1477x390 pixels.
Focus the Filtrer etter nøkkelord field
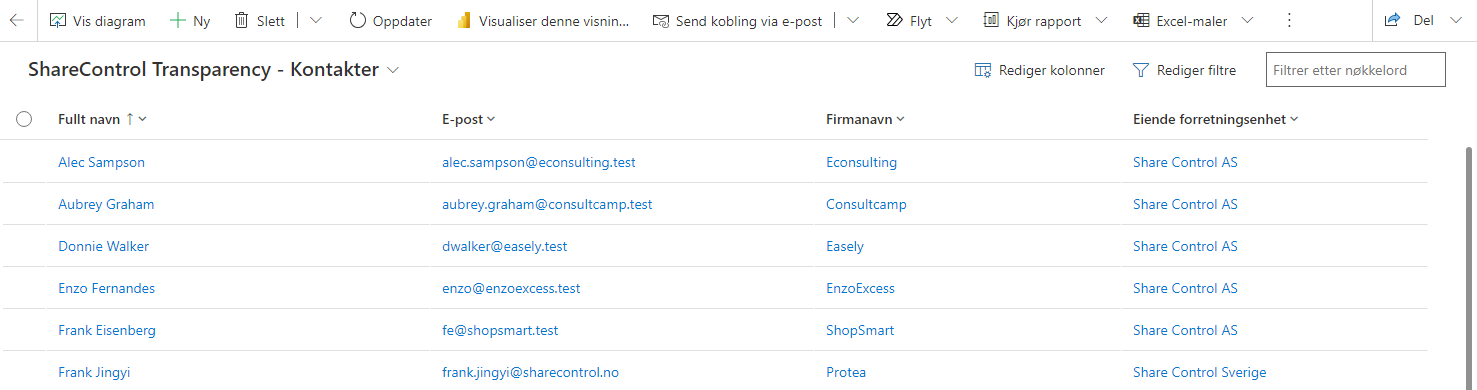(x=1356, y=70)
